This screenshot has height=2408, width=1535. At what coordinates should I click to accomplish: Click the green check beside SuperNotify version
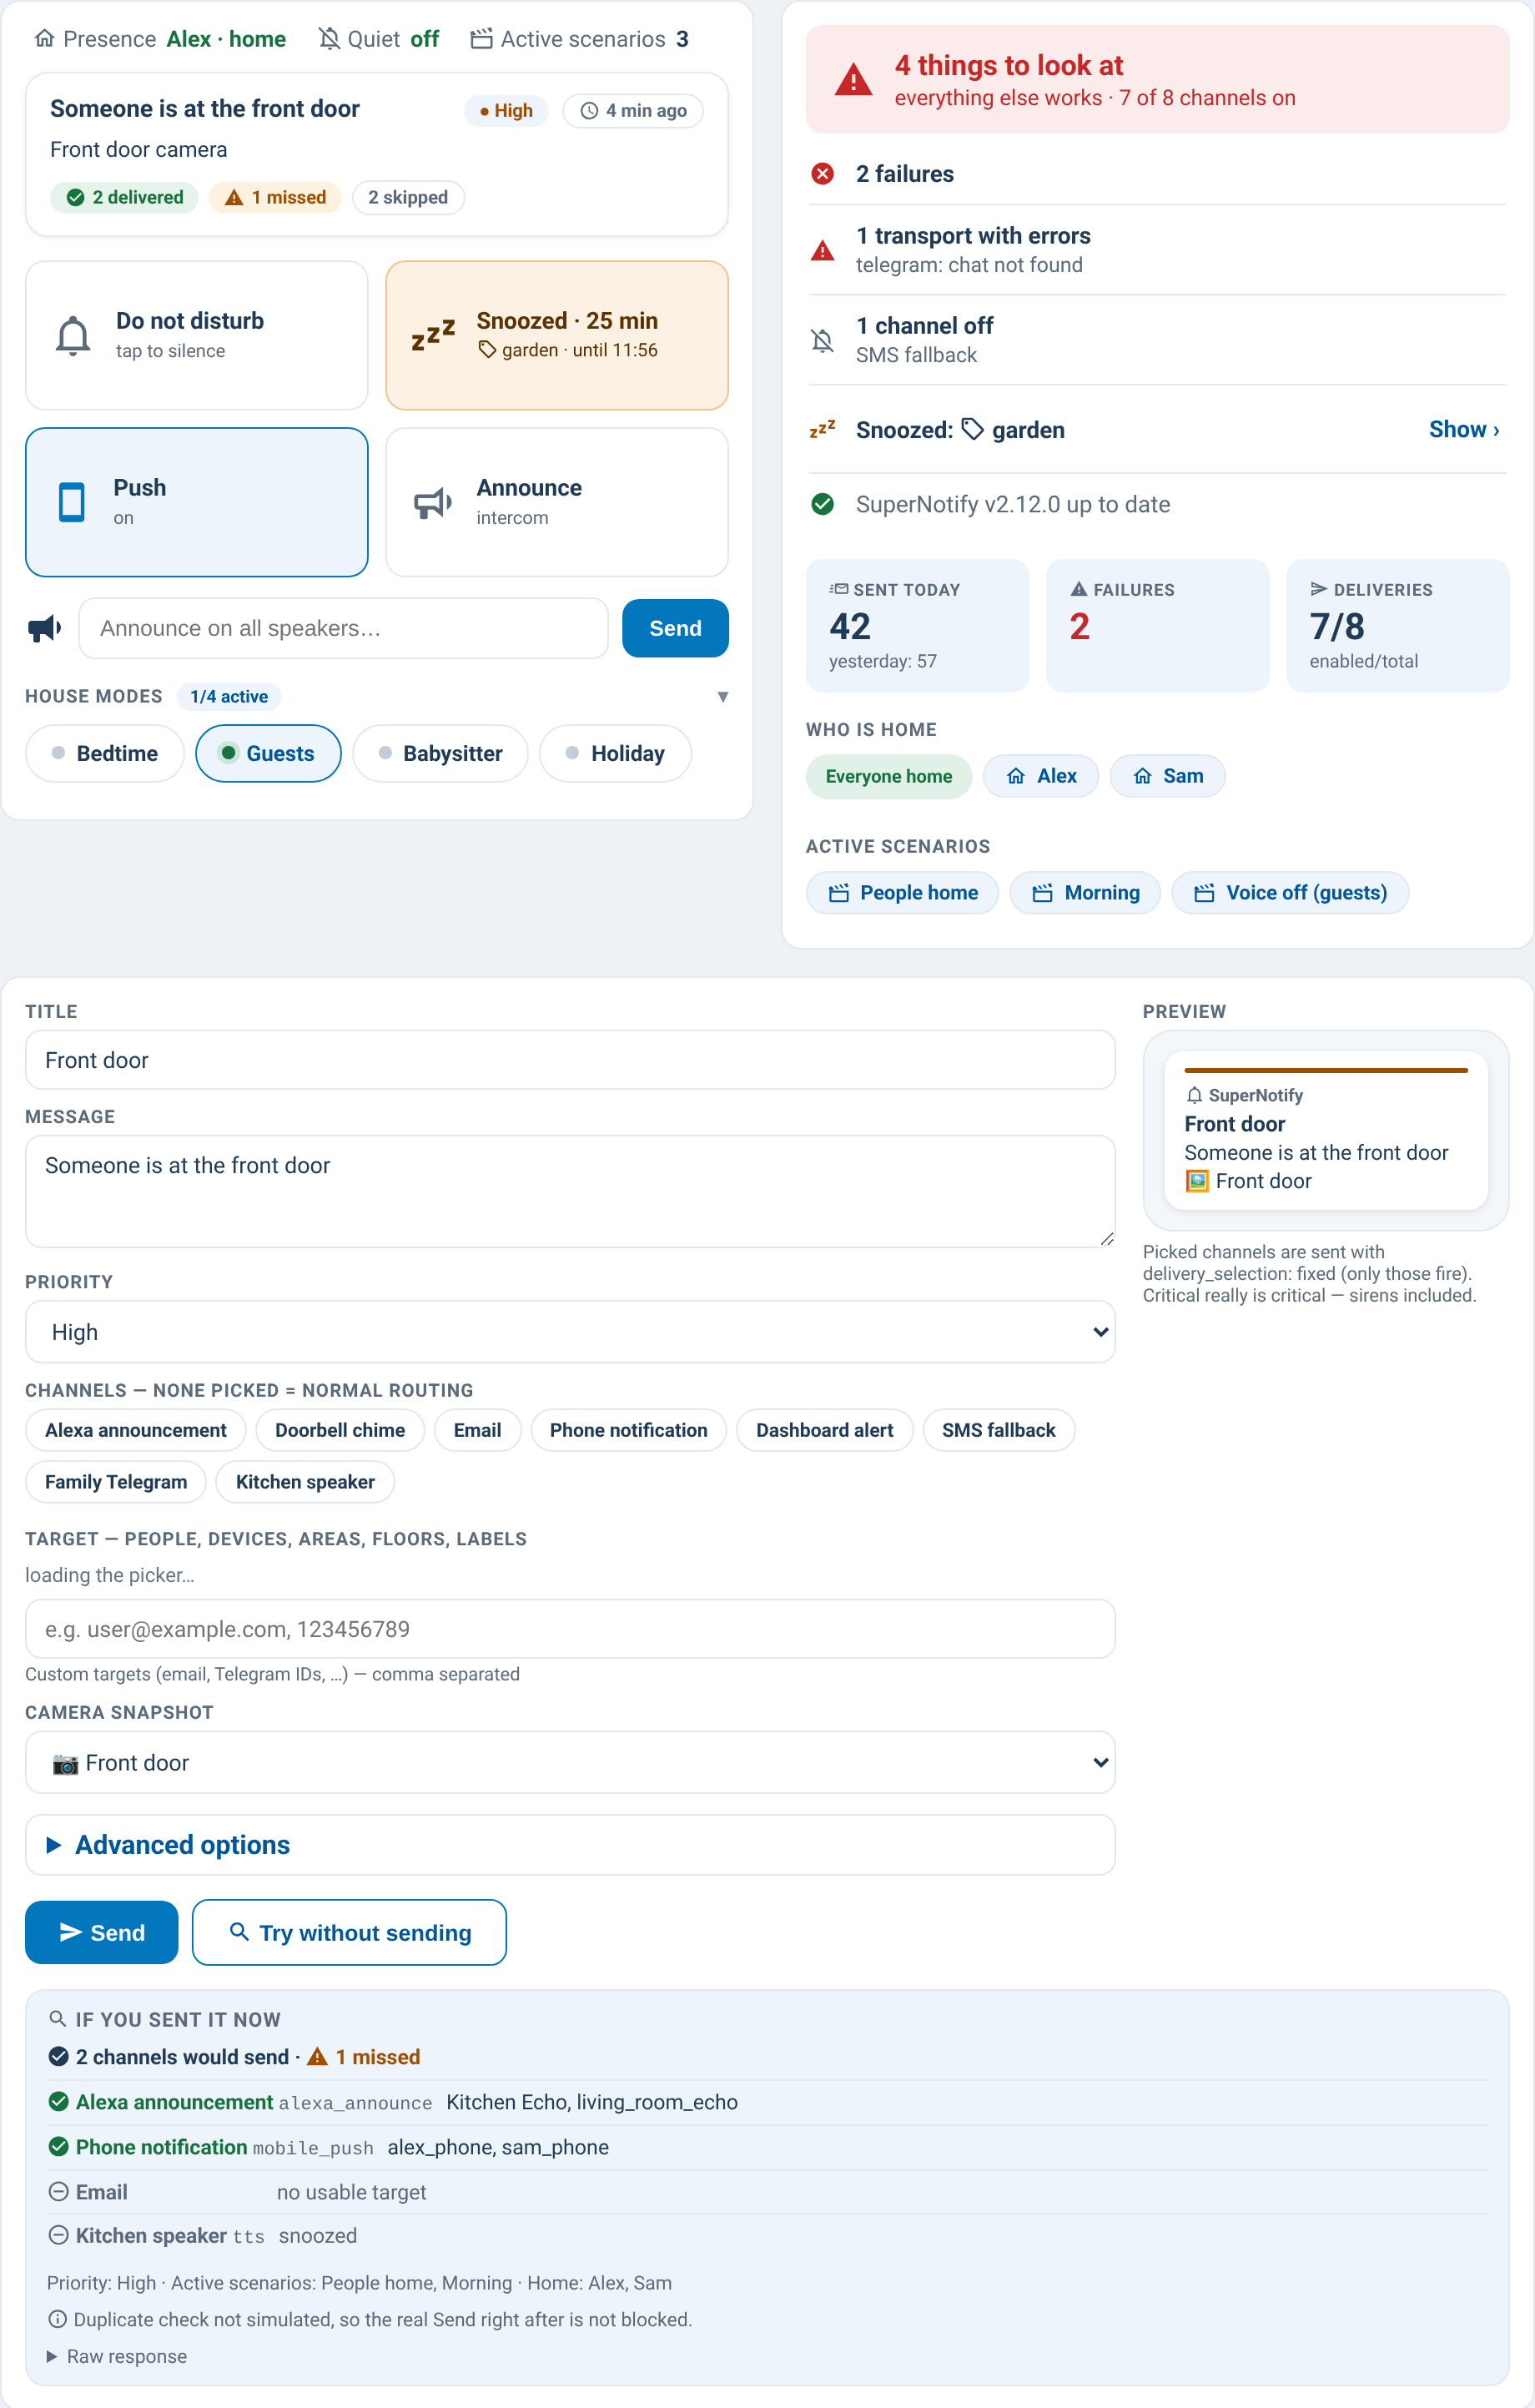pyautogui.click(x=822, y=504)
